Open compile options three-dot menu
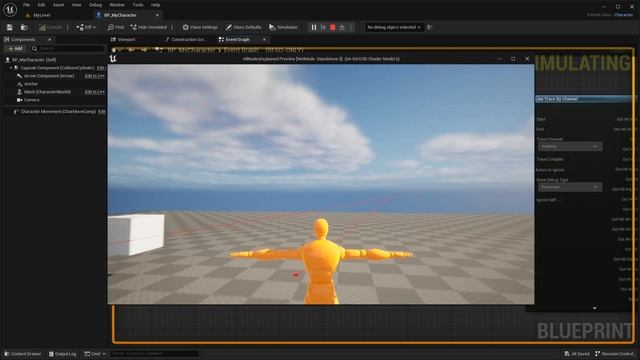The image size is (640, 360). point(68,27)
